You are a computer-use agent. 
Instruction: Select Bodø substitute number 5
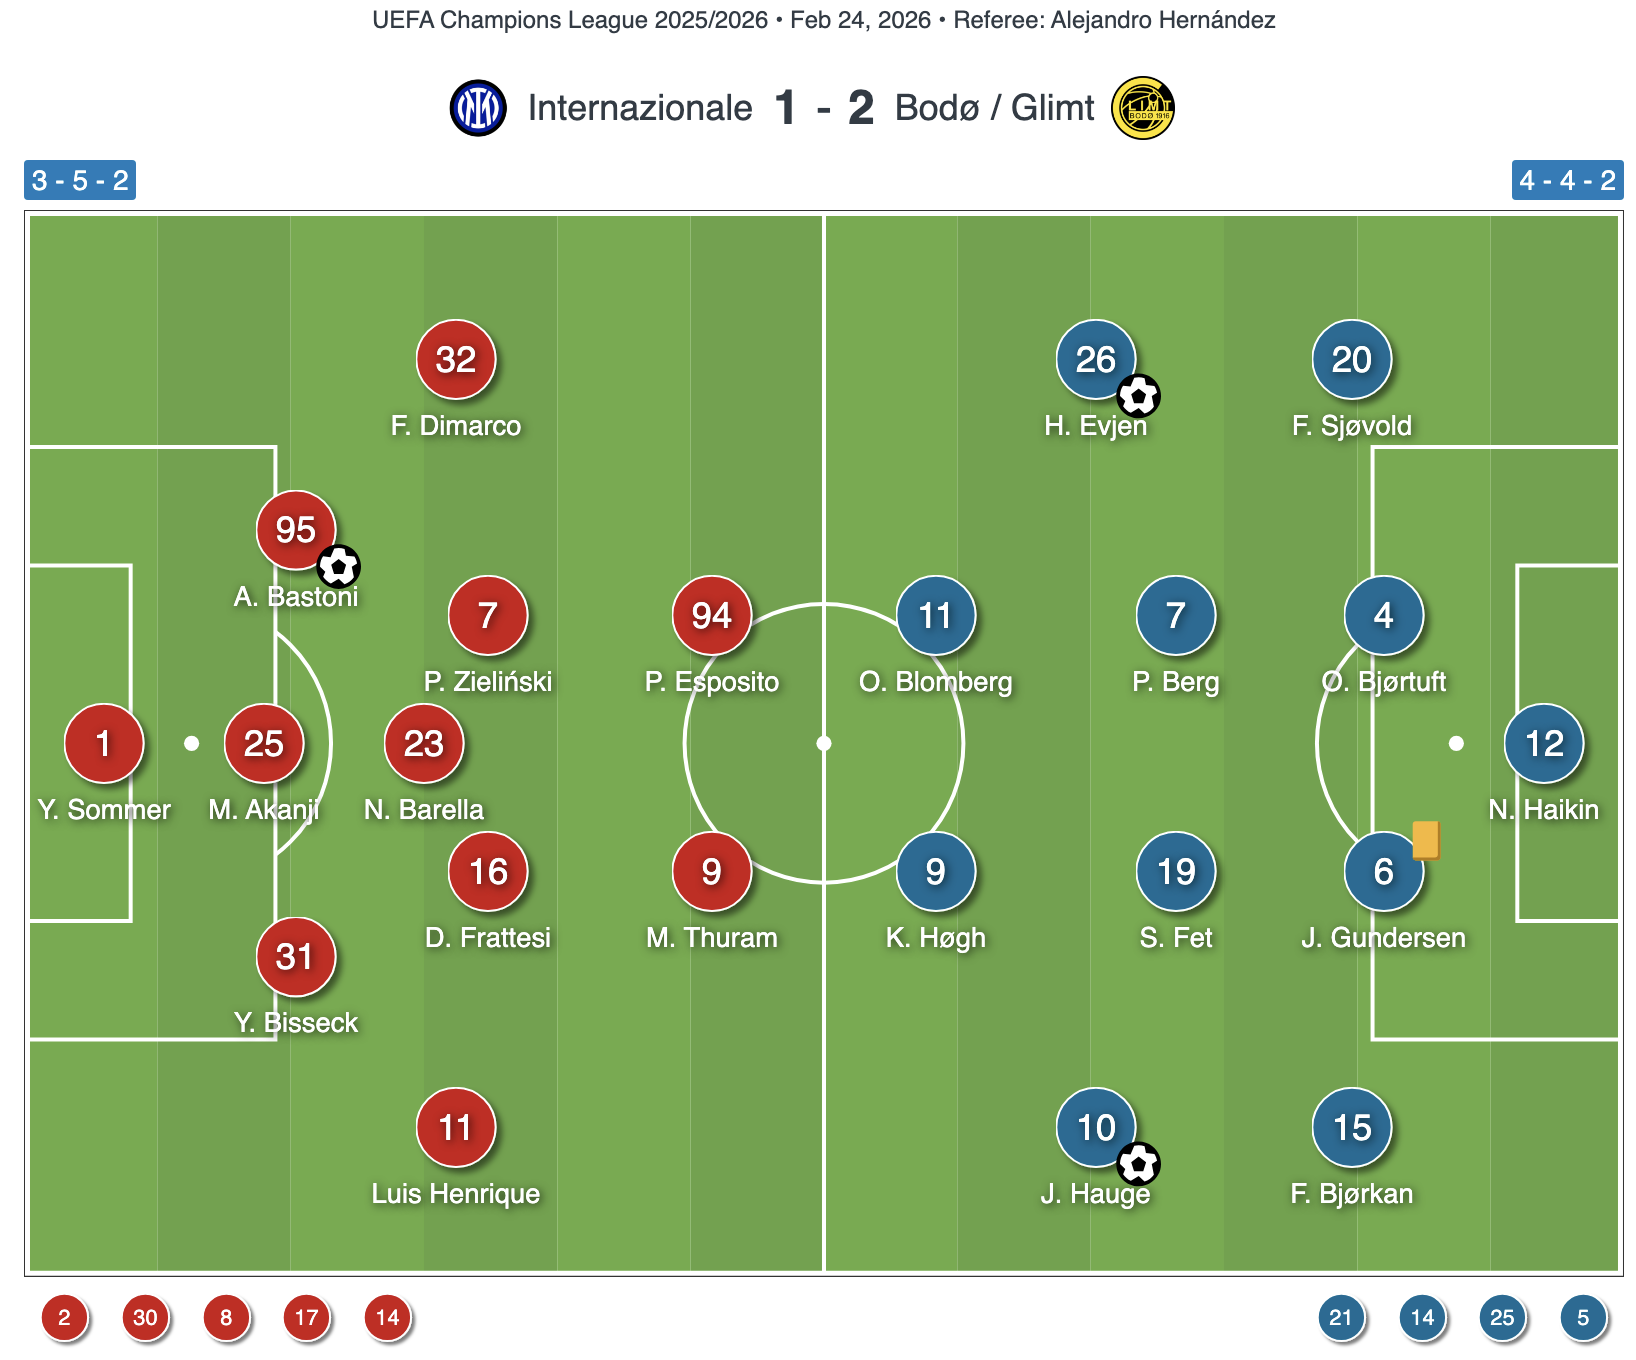(1583, 1317)
